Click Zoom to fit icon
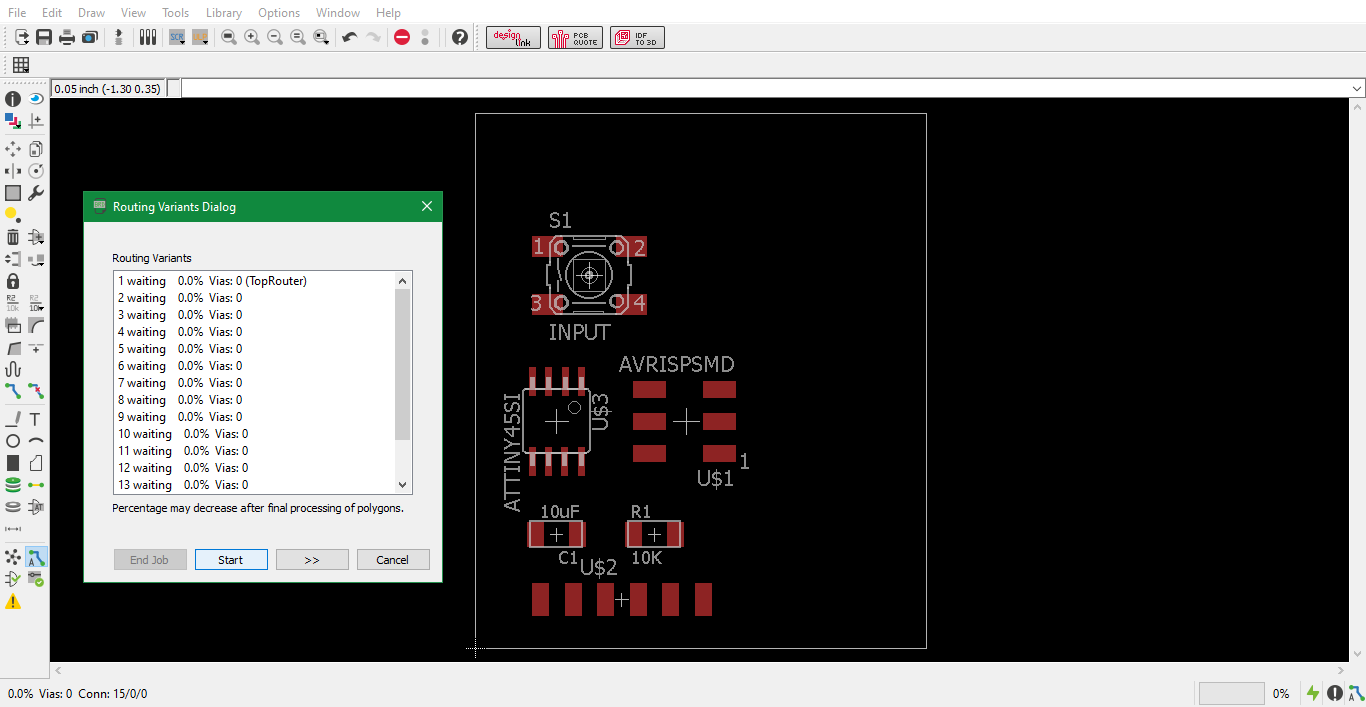1366x707 pixels. [229, 37]
